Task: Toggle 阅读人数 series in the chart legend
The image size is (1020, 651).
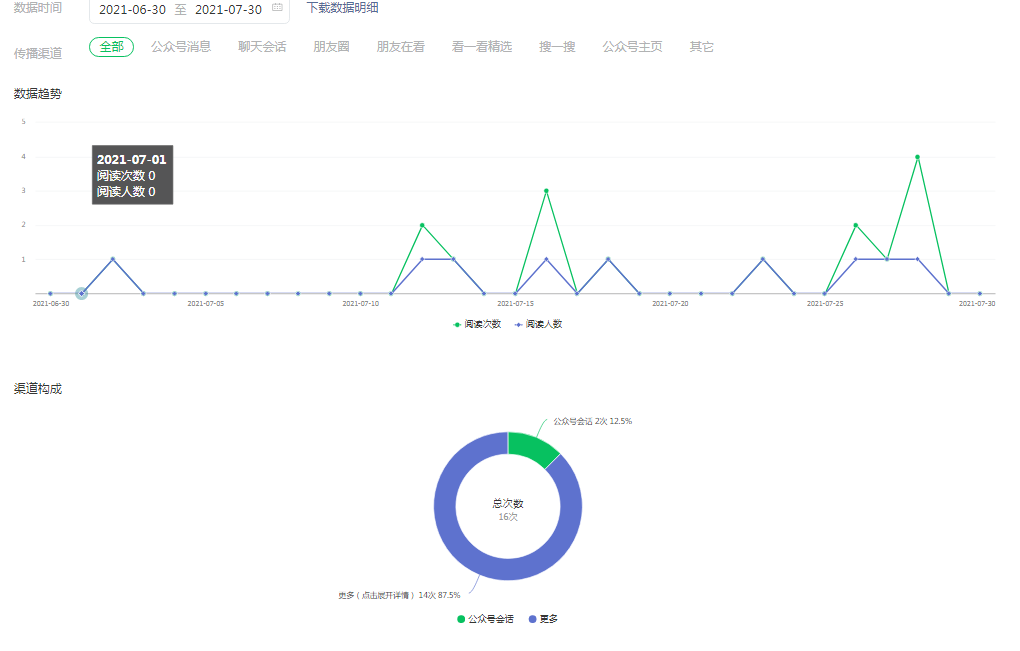Action: 538,324
